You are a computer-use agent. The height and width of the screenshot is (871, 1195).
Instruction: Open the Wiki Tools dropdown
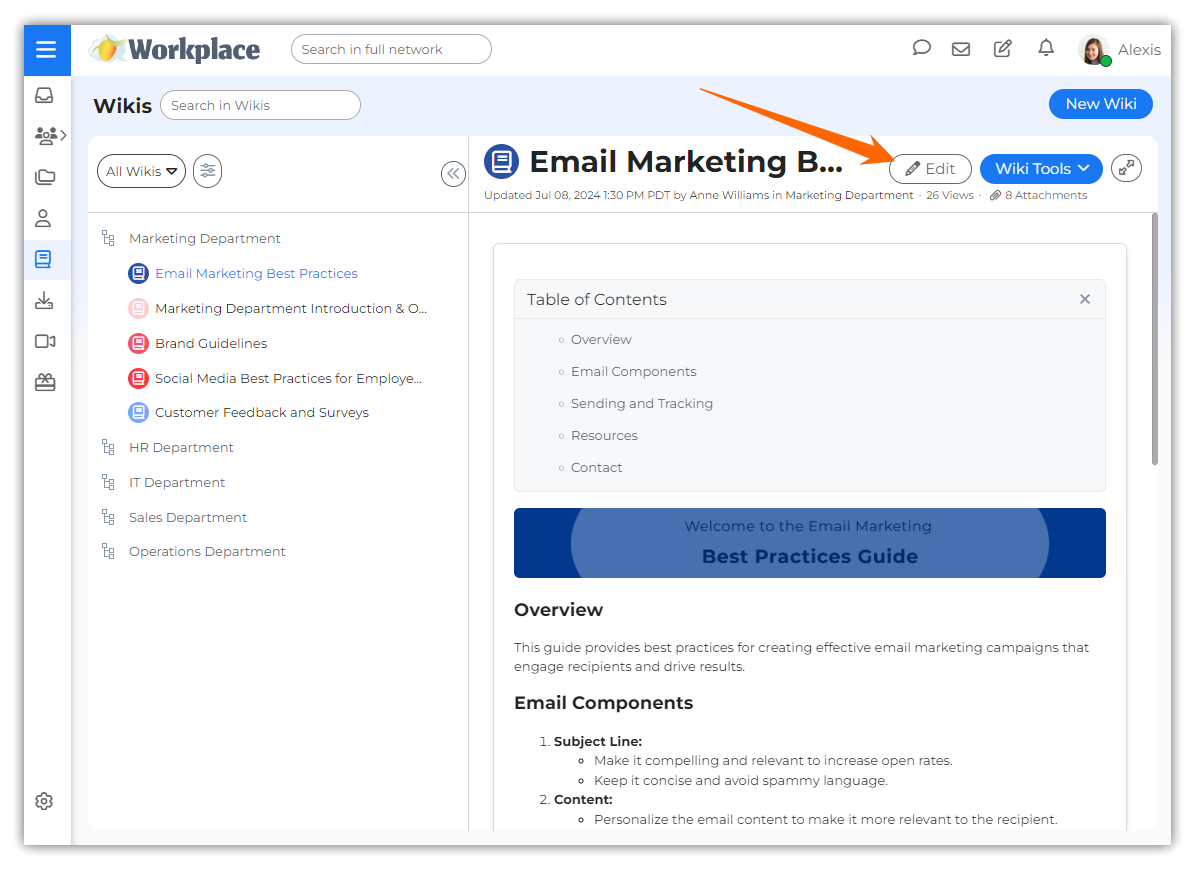click(1041, 169)
